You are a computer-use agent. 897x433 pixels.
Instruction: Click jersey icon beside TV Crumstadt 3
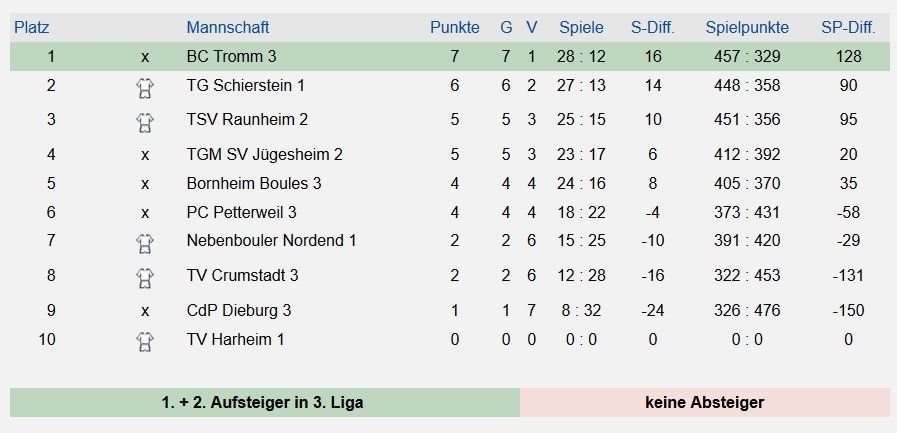coord(145,279)
